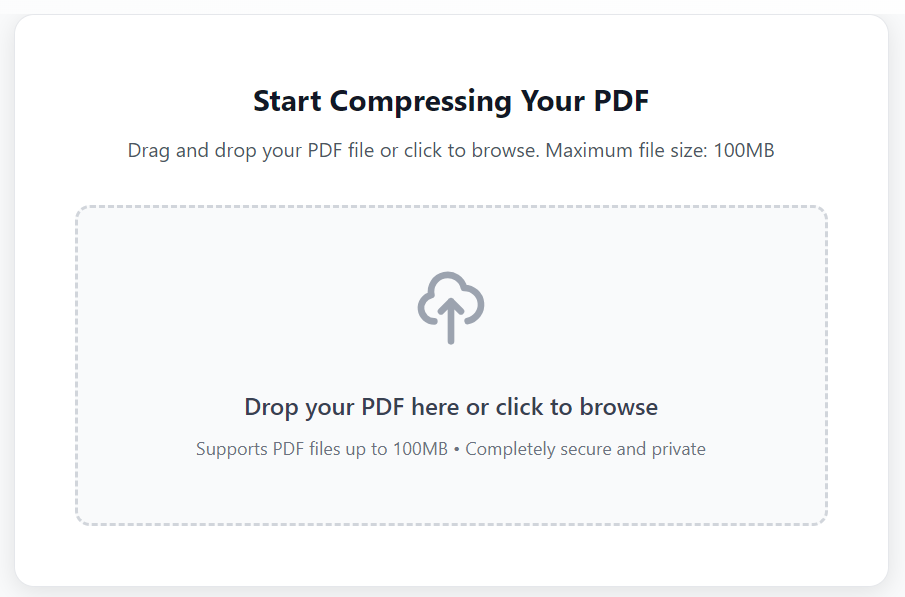Click the bullet separator in the support text
Screen dimensions: 905x597
click(456, 449)
